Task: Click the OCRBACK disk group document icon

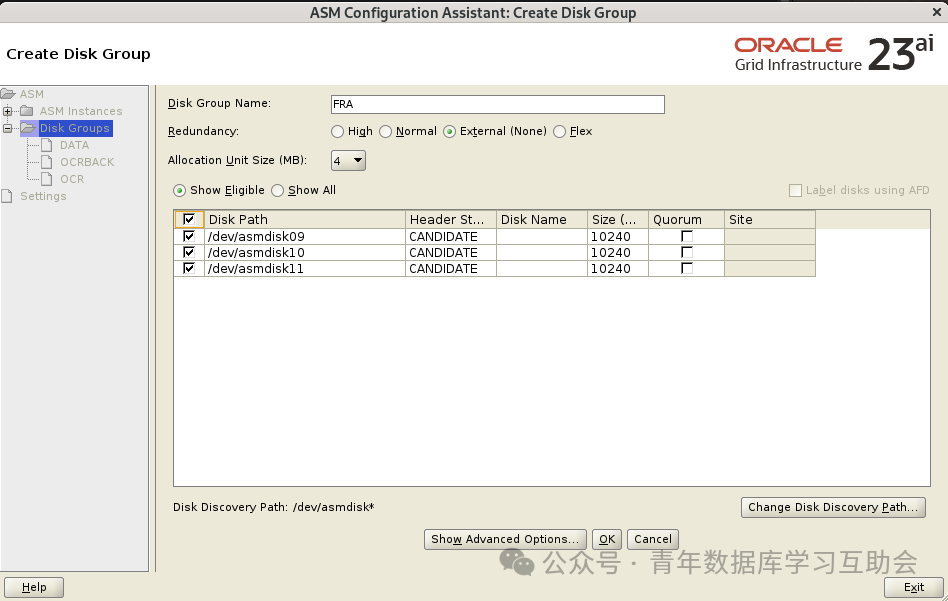Action: [47, 162]
